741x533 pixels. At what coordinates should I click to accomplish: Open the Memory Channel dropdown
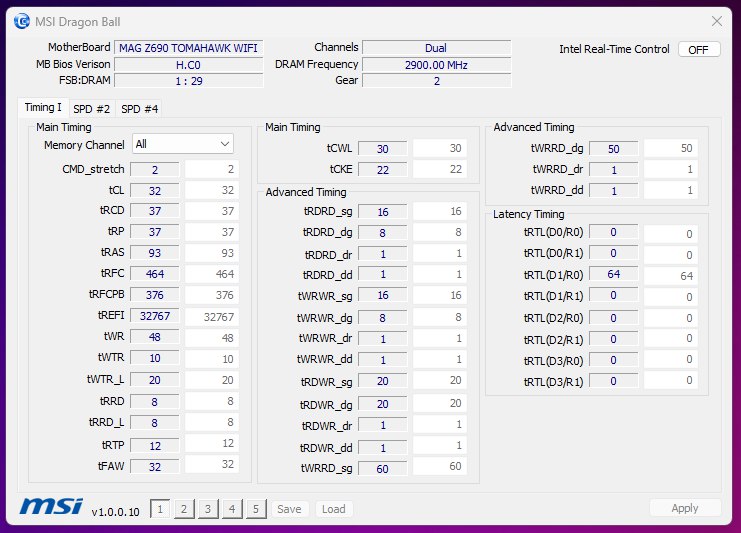(183, 144)
